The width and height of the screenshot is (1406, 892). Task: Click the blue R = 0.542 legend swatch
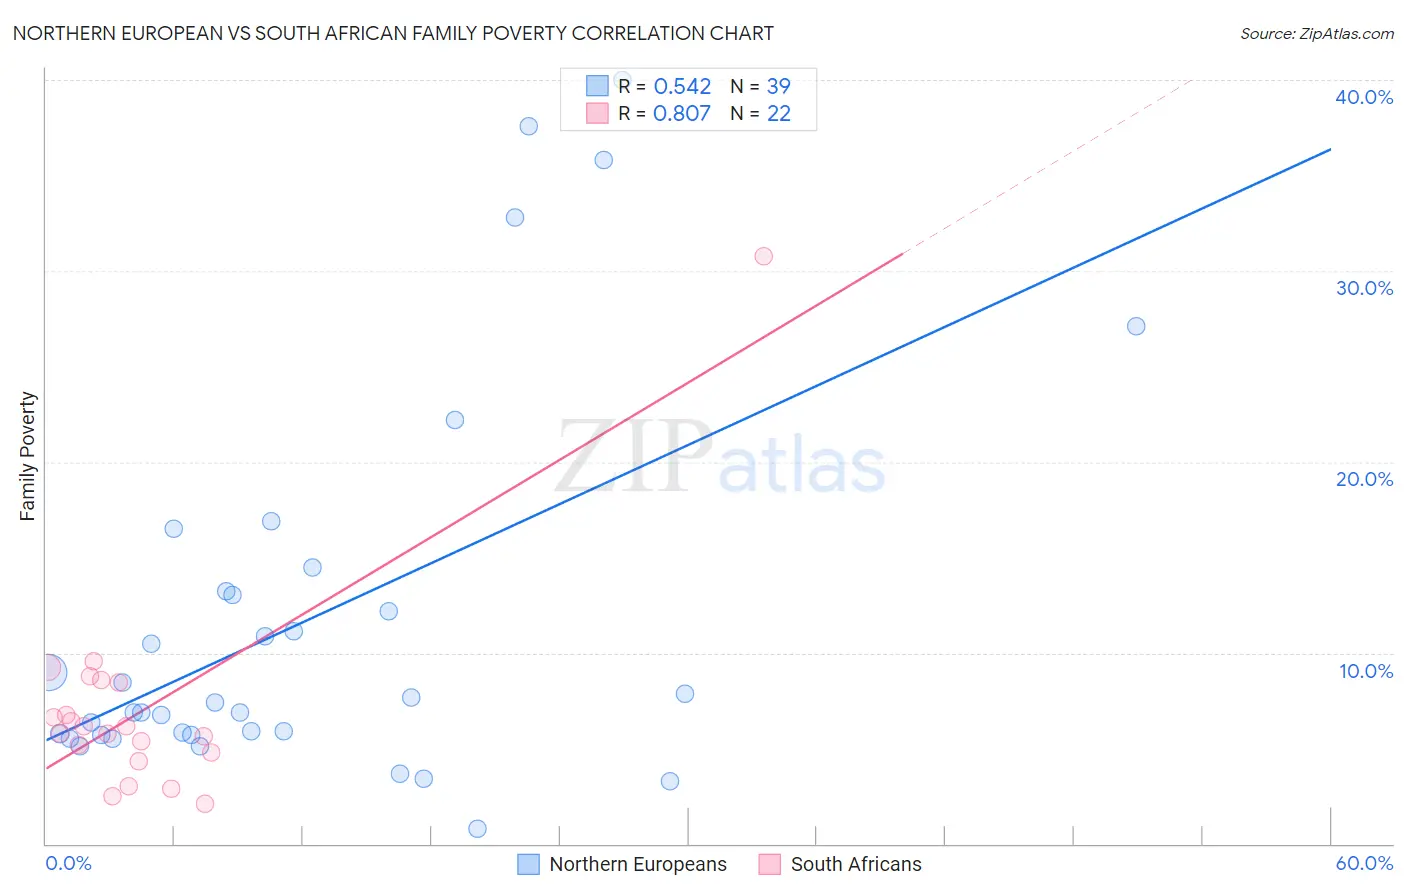[597, 86]
